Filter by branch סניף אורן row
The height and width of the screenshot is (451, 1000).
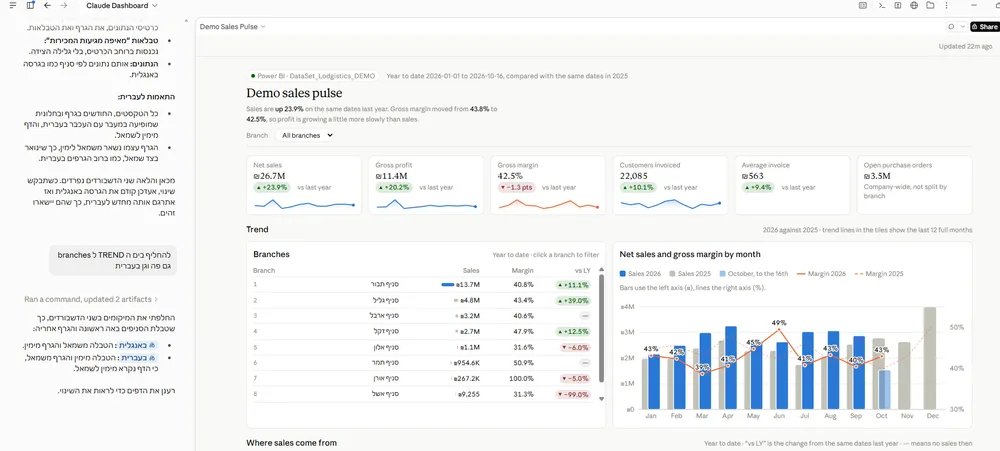coord(422,378)
